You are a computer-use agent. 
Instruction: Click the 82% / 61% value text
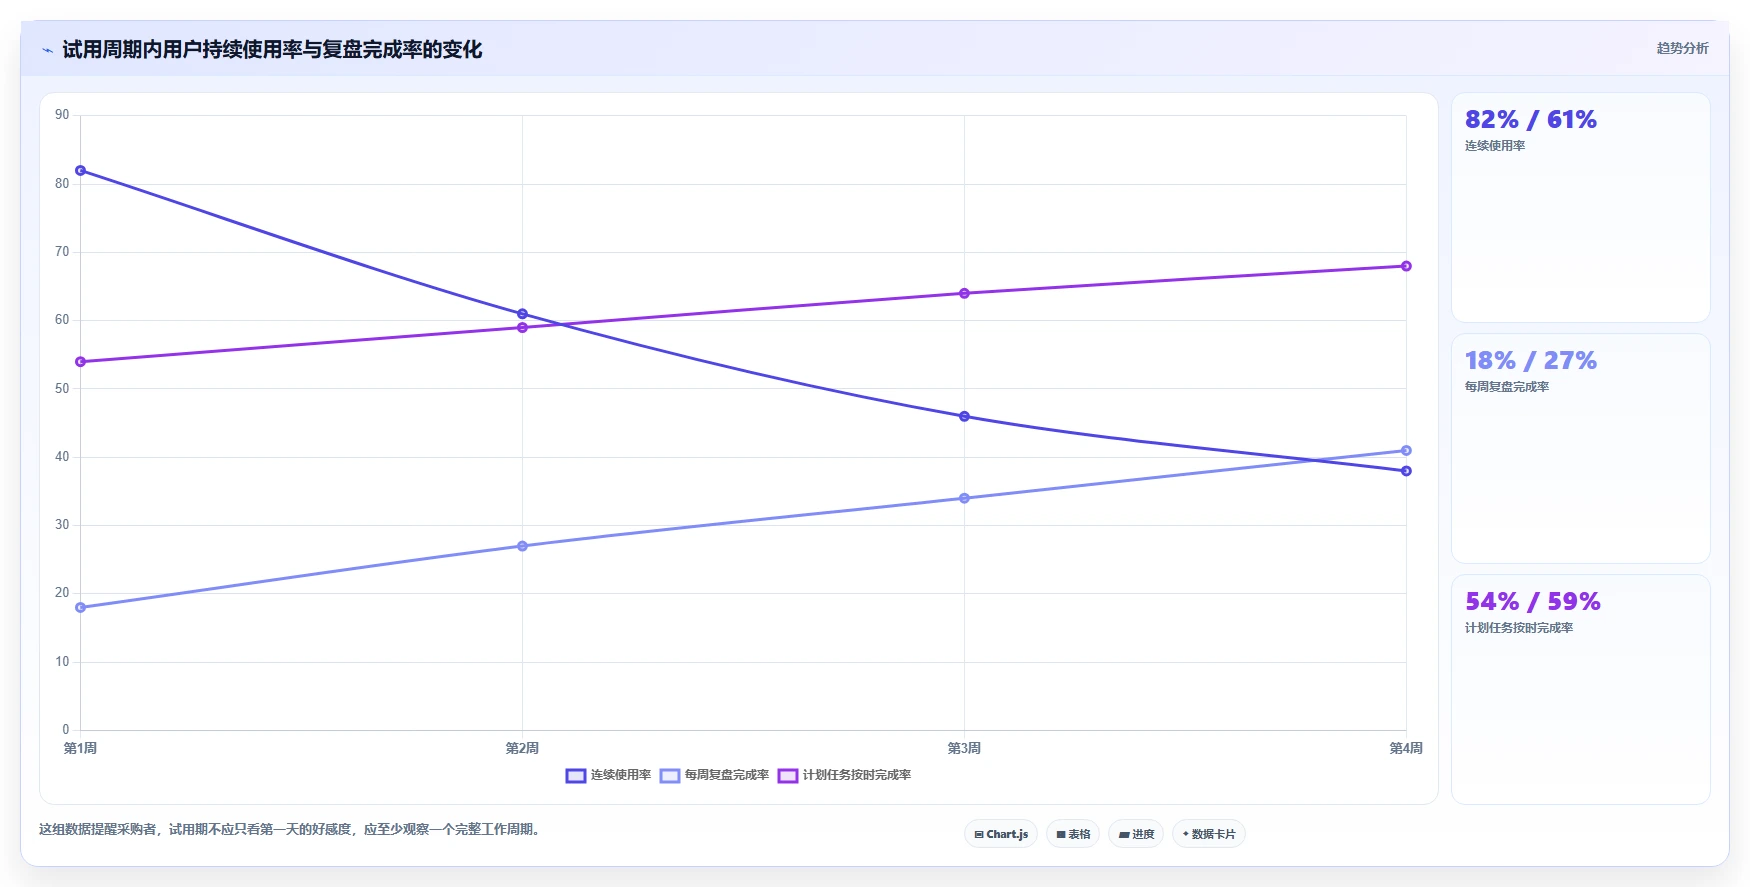coord(1530,120)
